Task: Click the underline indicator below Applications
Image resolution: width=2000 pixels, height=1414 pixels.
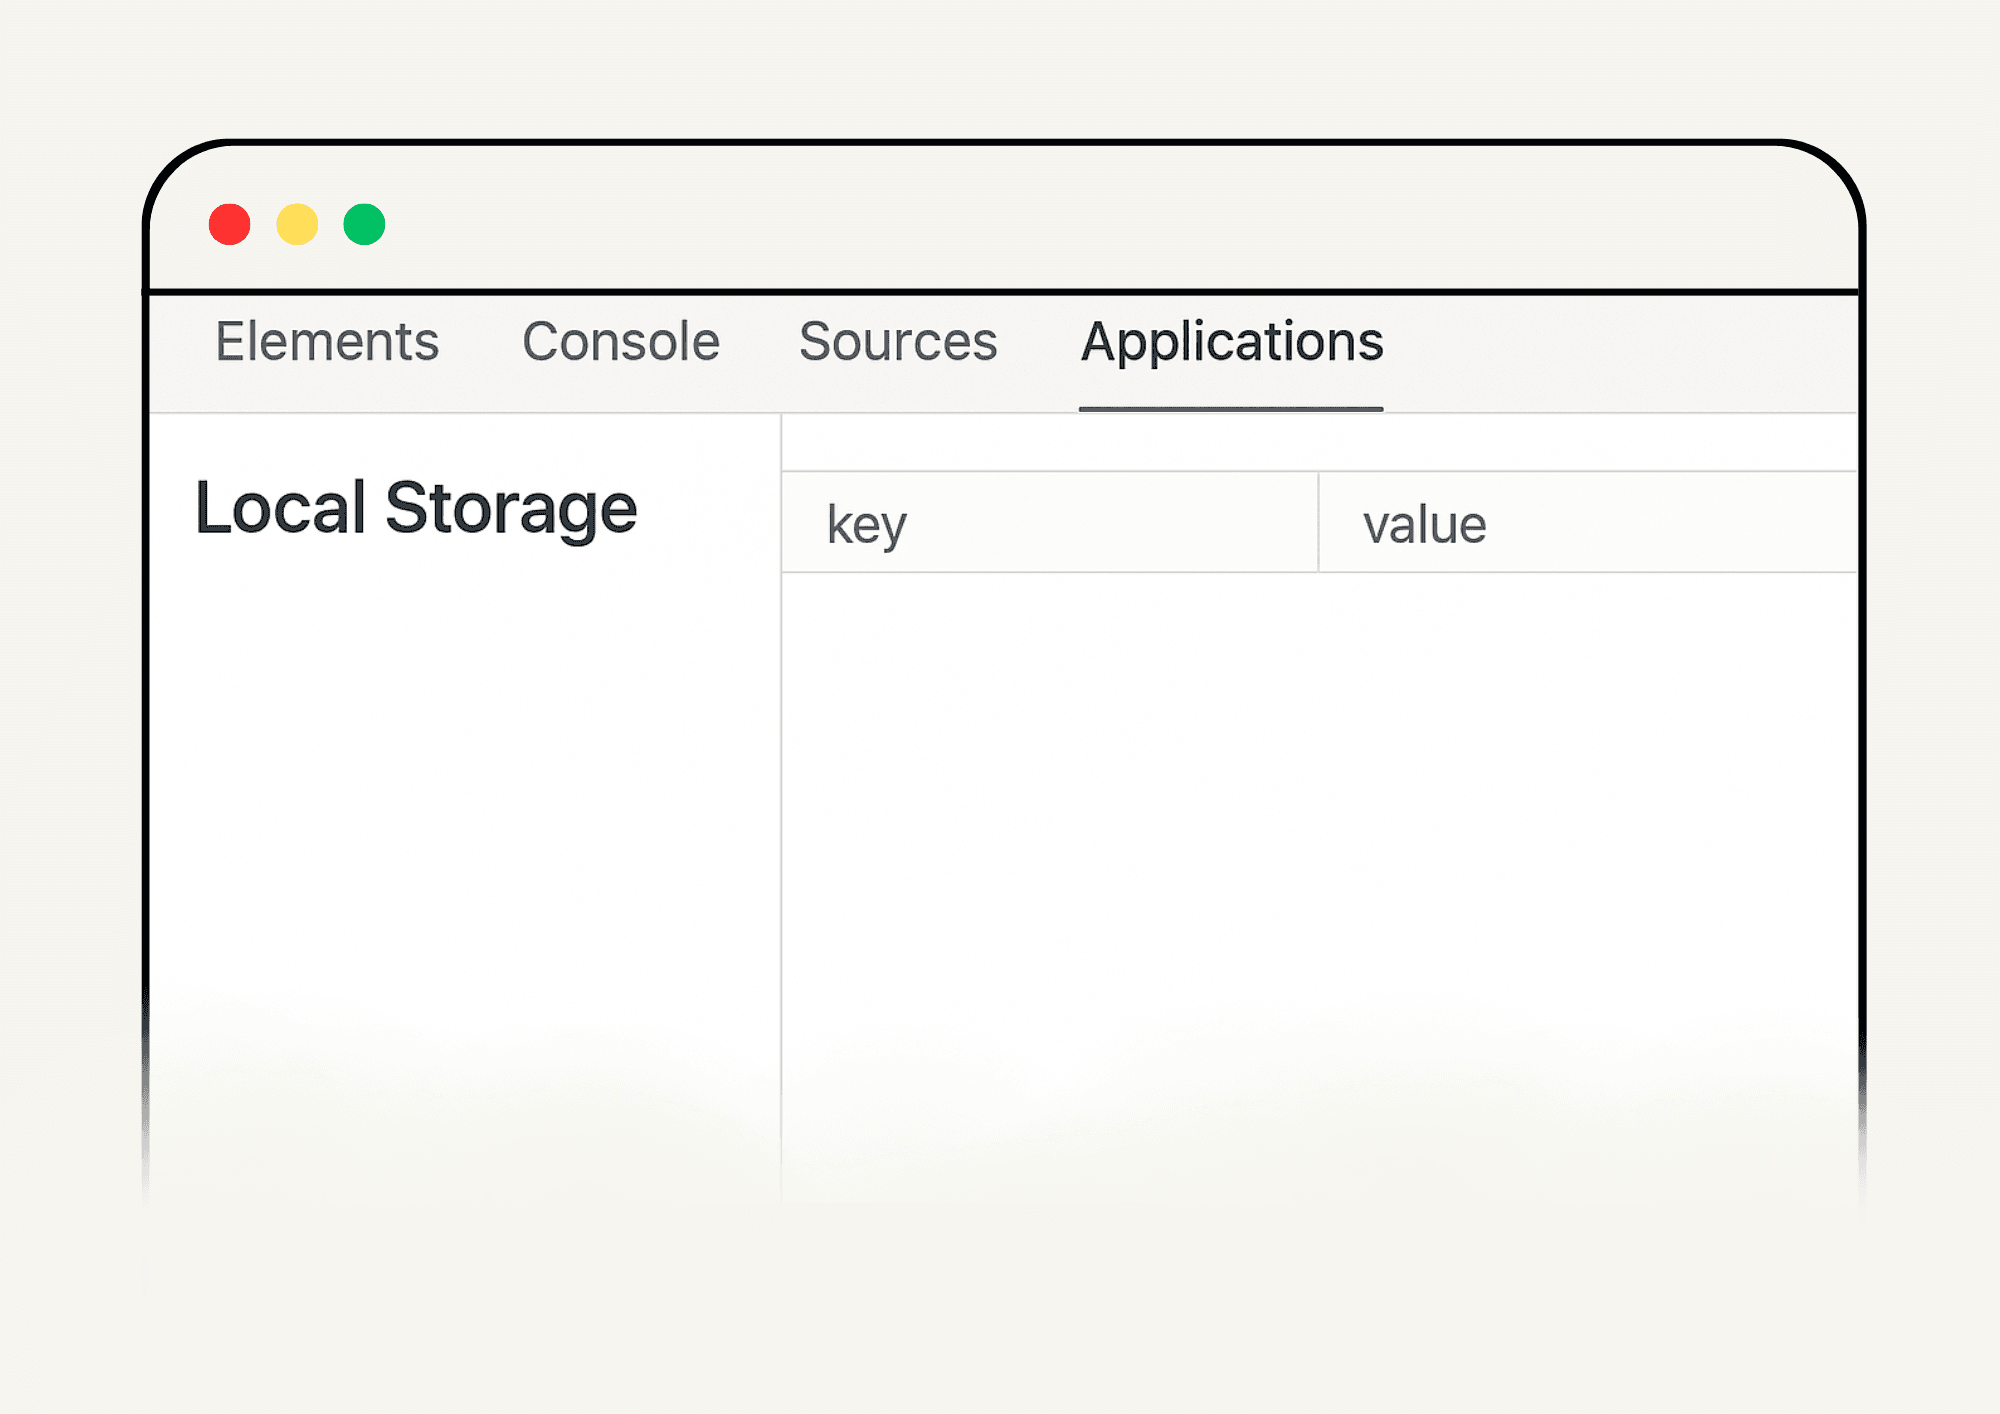Action: [x=1232, y=407]
